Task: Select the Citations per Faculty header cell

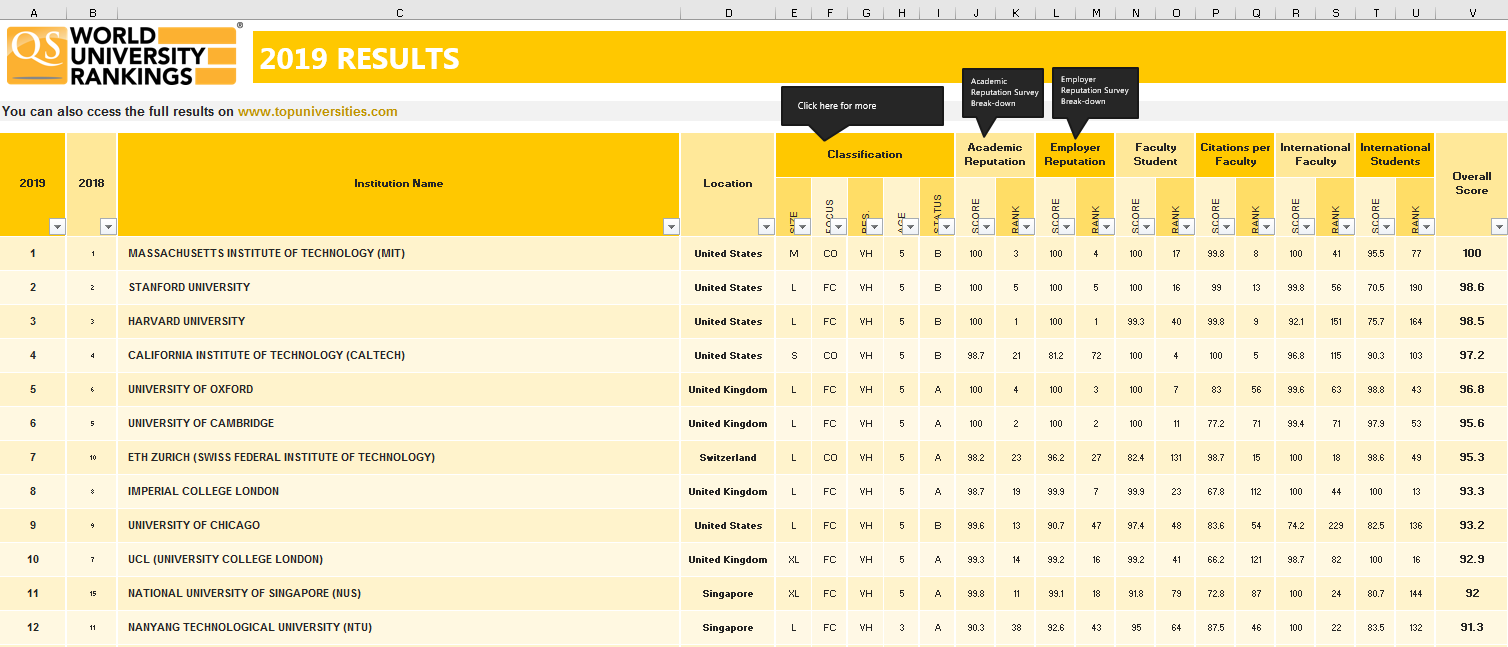Action: click(x=1235, y=155)
